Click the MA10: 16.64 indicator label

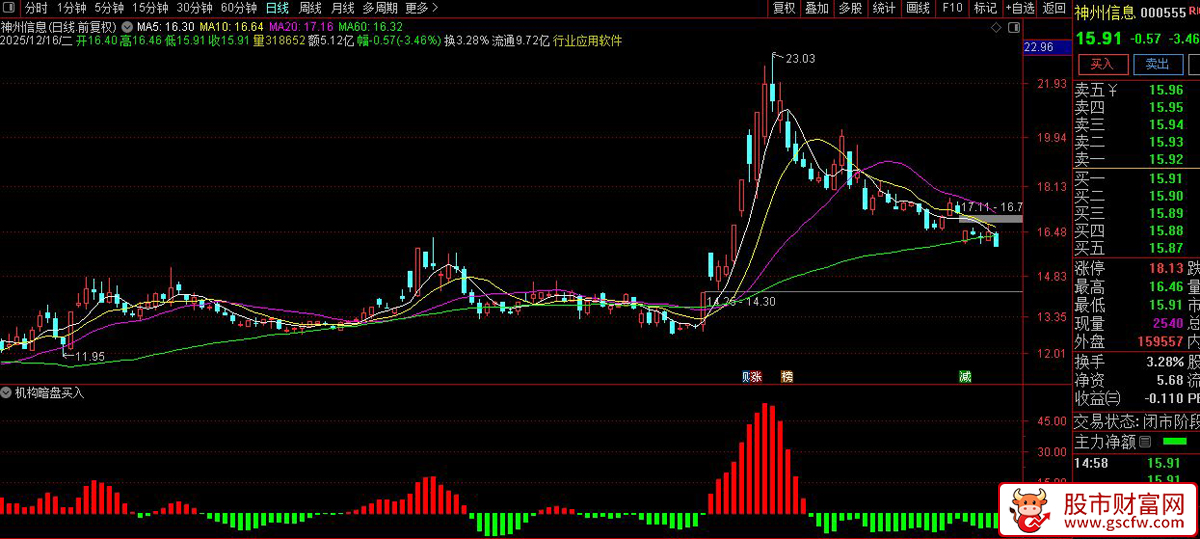(232, 26)
